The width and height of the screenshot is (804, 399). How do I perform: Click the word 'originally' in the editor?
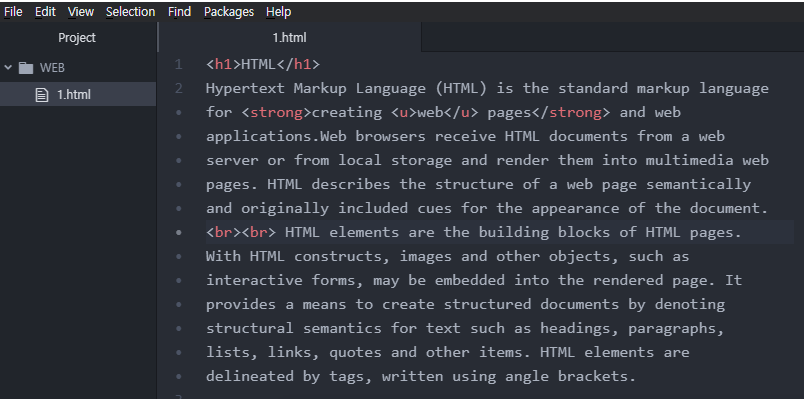(285, 208)
